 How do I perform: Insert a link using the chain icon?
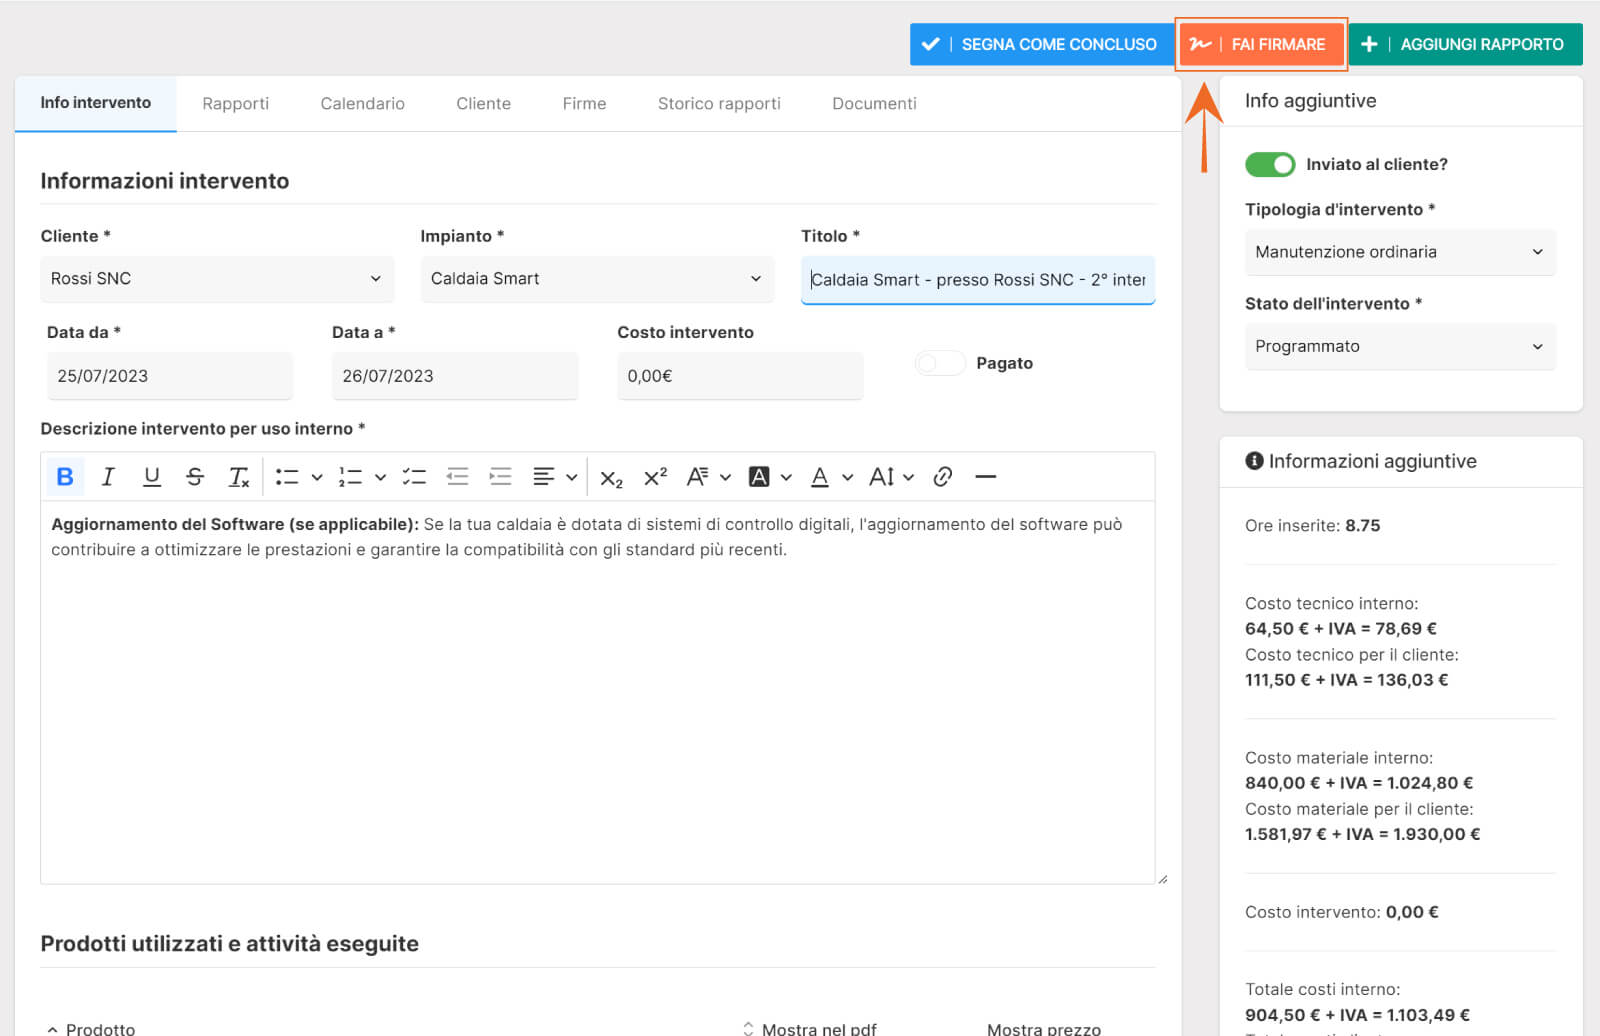click(942, 477)
